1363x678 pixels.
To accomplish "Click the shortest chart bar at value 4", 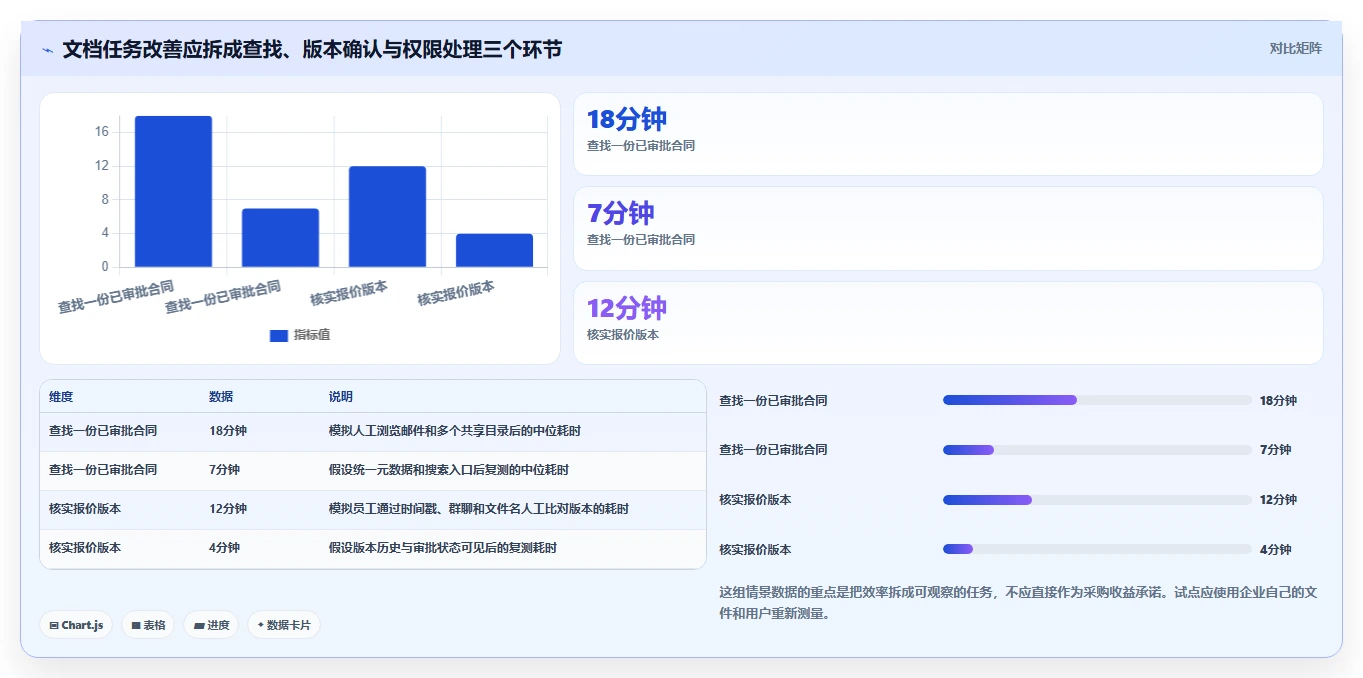I will tap(494, 250).
